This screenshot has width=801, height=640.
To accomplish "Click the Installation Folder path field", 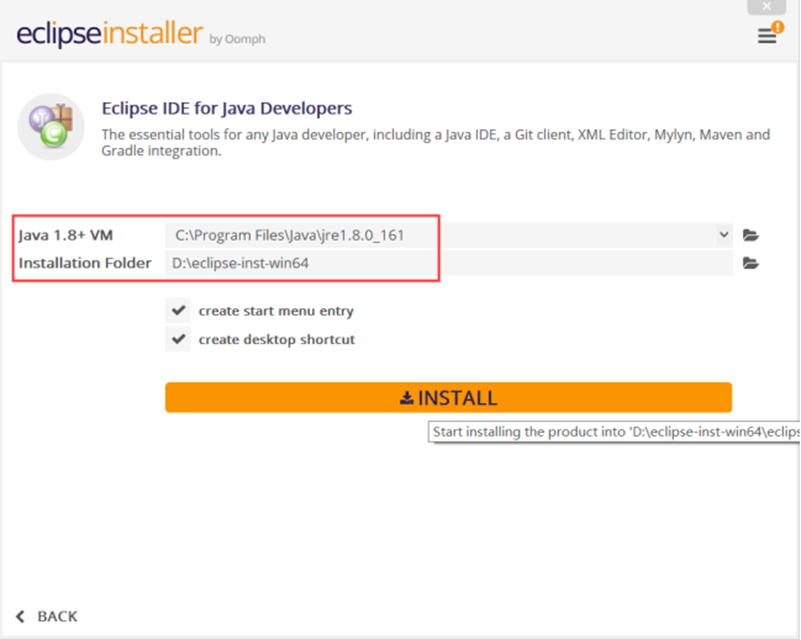I will 449,263.
